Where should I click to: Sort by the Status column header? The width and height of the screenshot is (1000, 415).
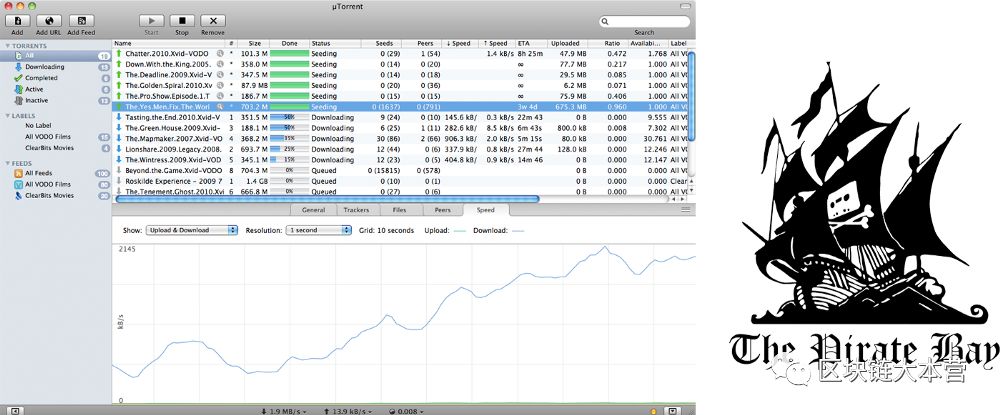click(x=335, y=43)
